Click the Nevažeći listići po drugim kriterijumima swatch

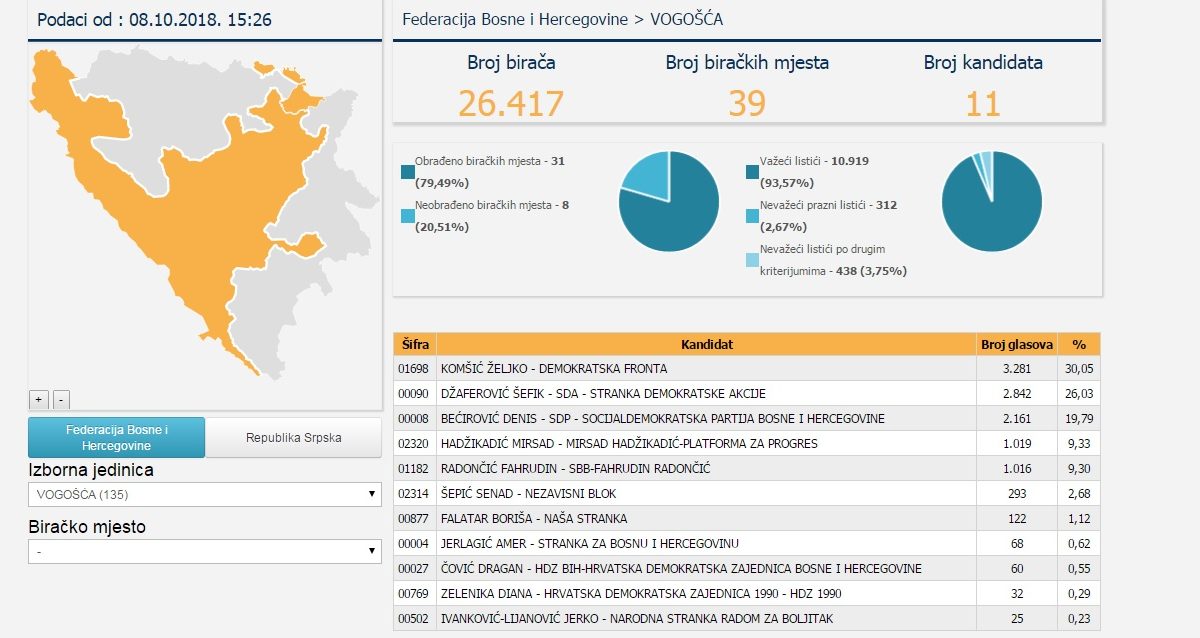pos(751,259)
